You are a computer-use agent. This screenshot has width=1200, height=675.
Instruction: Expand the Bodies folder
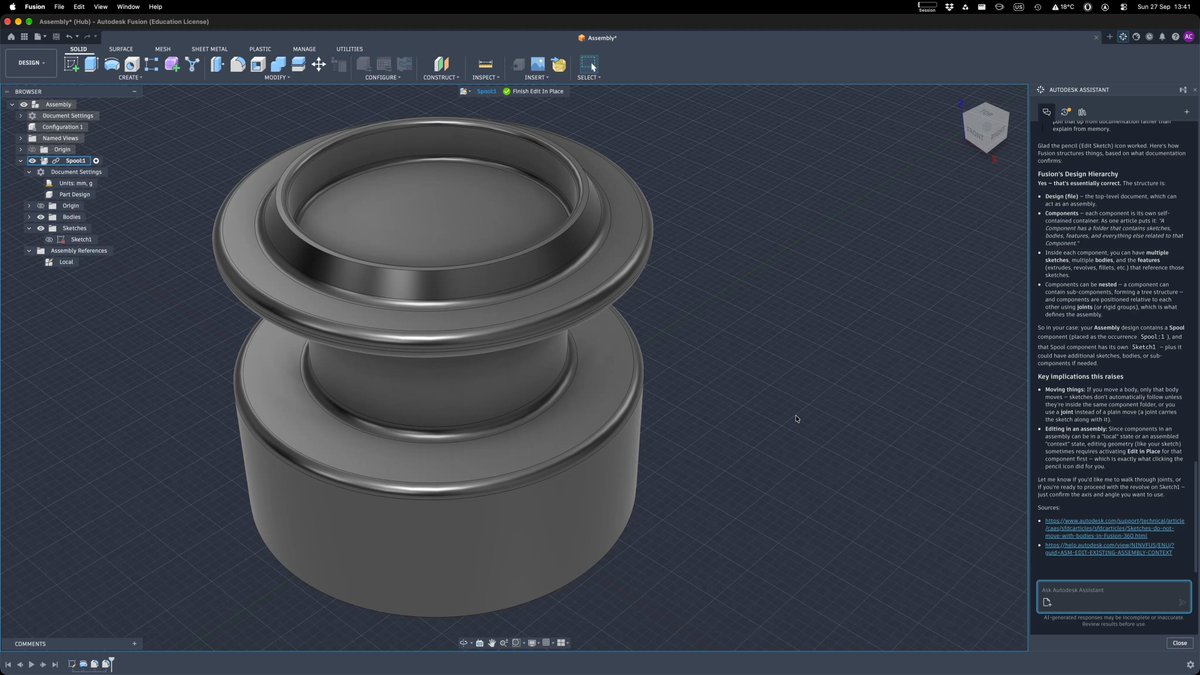coord(28,217)
